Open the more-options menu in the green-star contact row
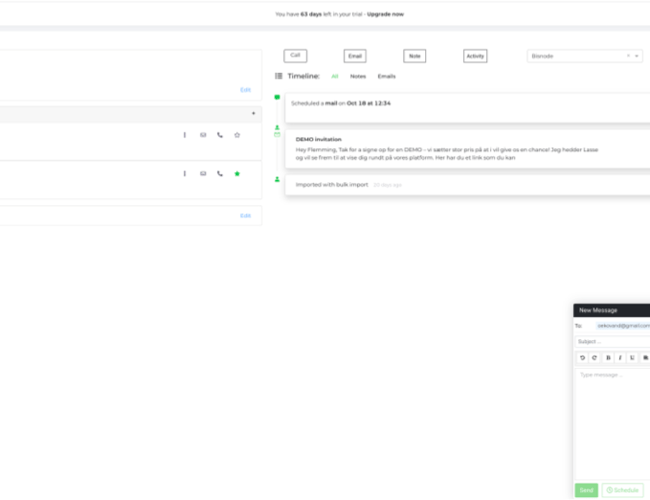Image resolution: width=650 pixels, height=500 pixels. 184,173
